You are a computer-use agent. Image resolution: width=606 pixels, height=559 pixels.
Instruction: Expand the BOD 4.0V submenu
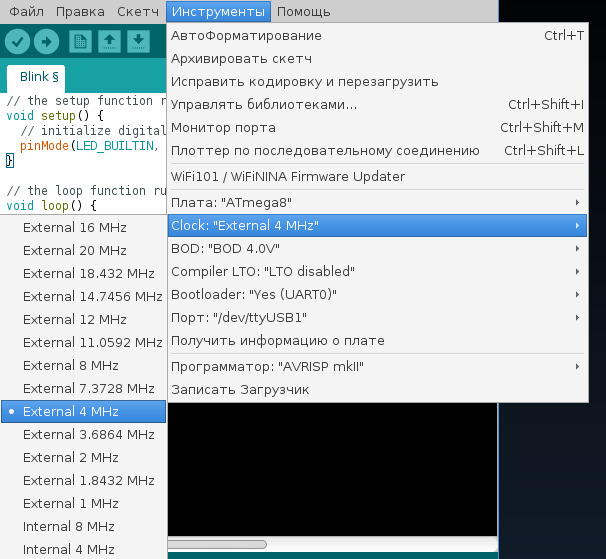click(376, 248)
